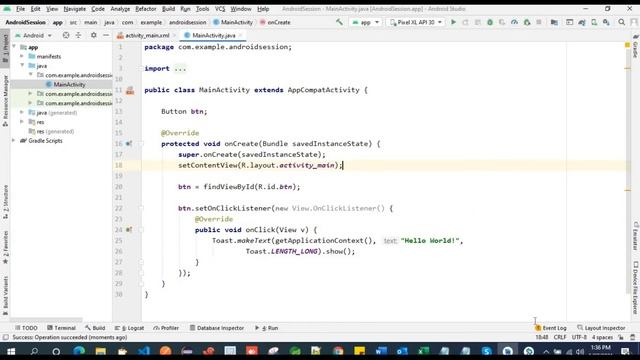
Task: Select the MainActivity.java editor tab
Action: pos(212,36)
